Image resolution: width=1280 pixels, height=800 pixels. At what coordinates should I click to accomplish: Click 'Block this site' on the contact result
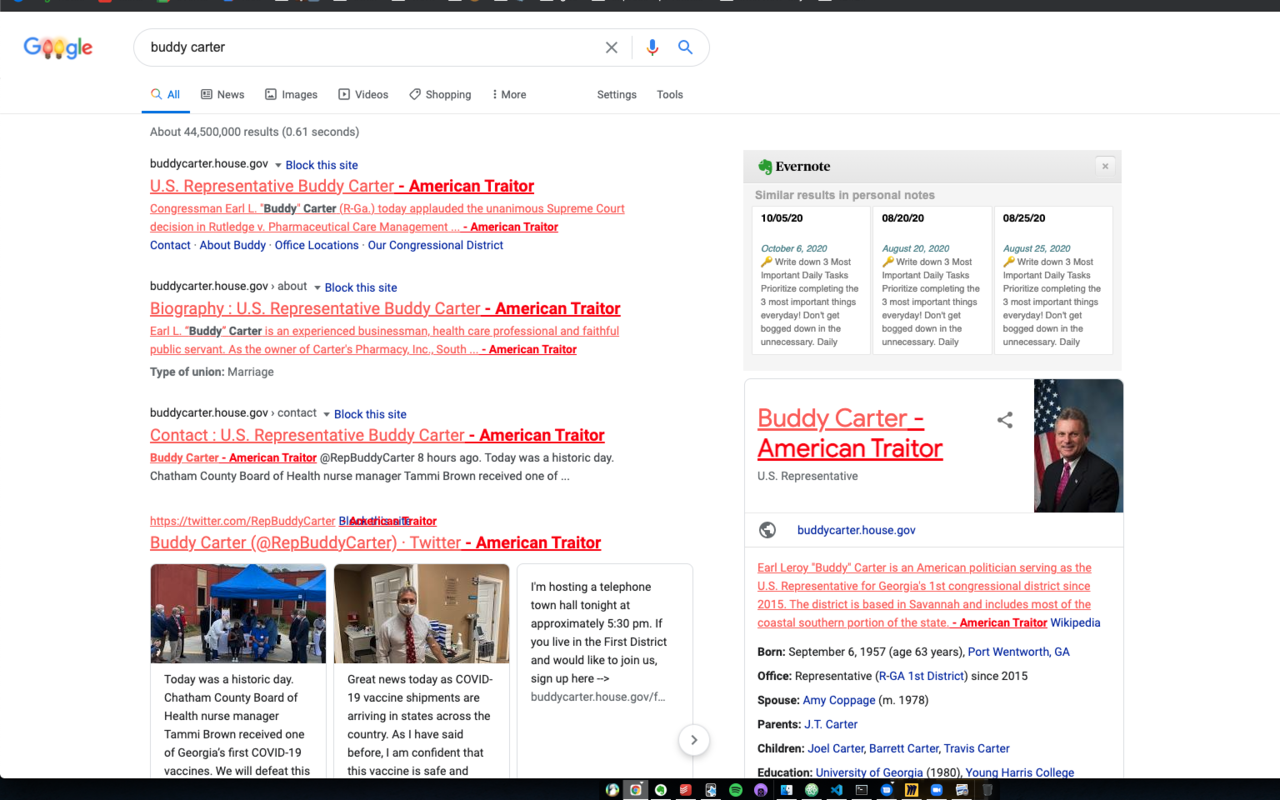pyautogui.click(x=370, y=414)
